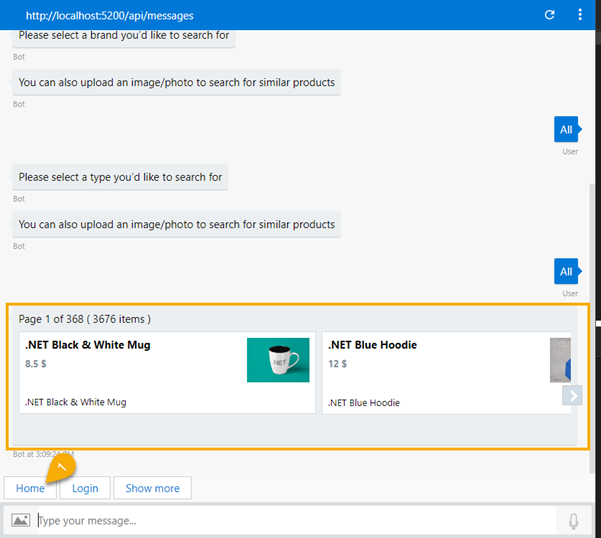The image size is (601, 538).
Task: Click the second 'All' user message bubble
Action: (x=566, y=272)
